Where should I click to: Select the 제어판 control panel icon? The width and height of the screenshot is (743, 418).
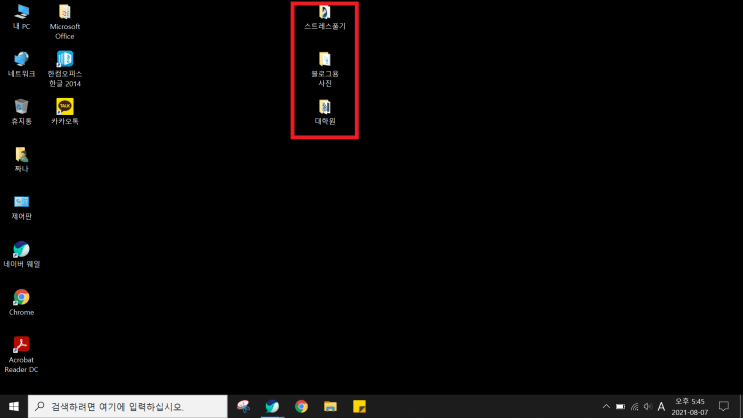pos(21,208)
